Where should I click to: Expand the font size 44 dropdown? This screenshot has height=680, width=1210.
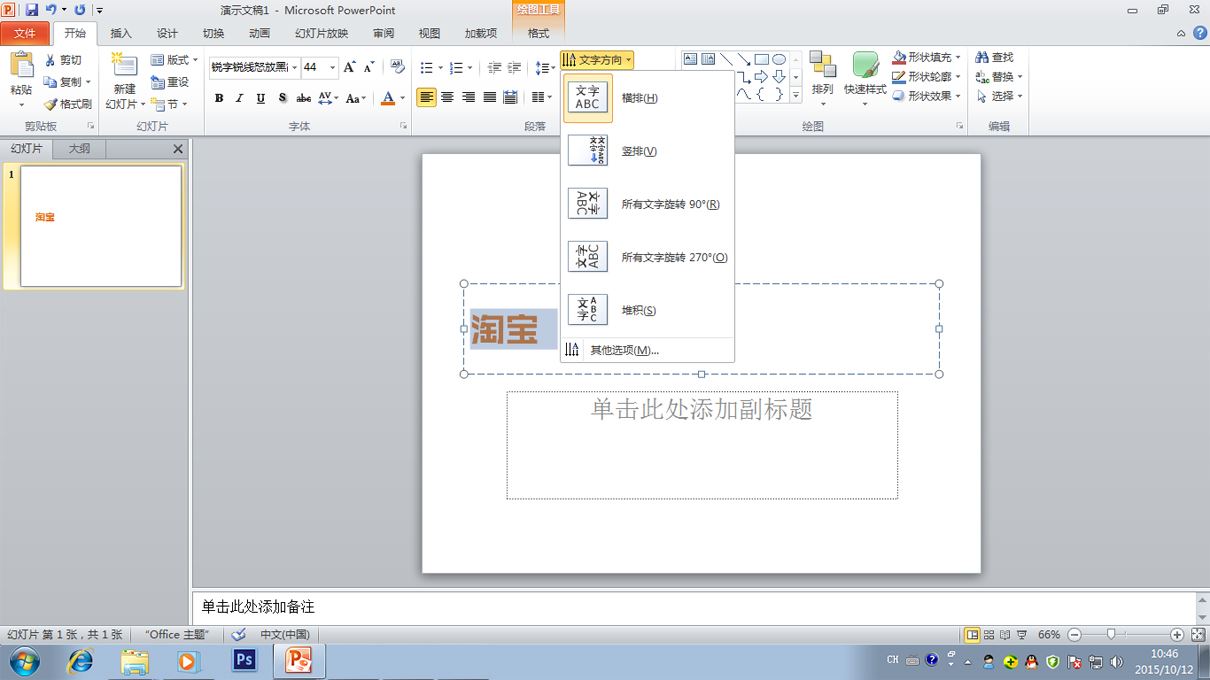(333, 68)
